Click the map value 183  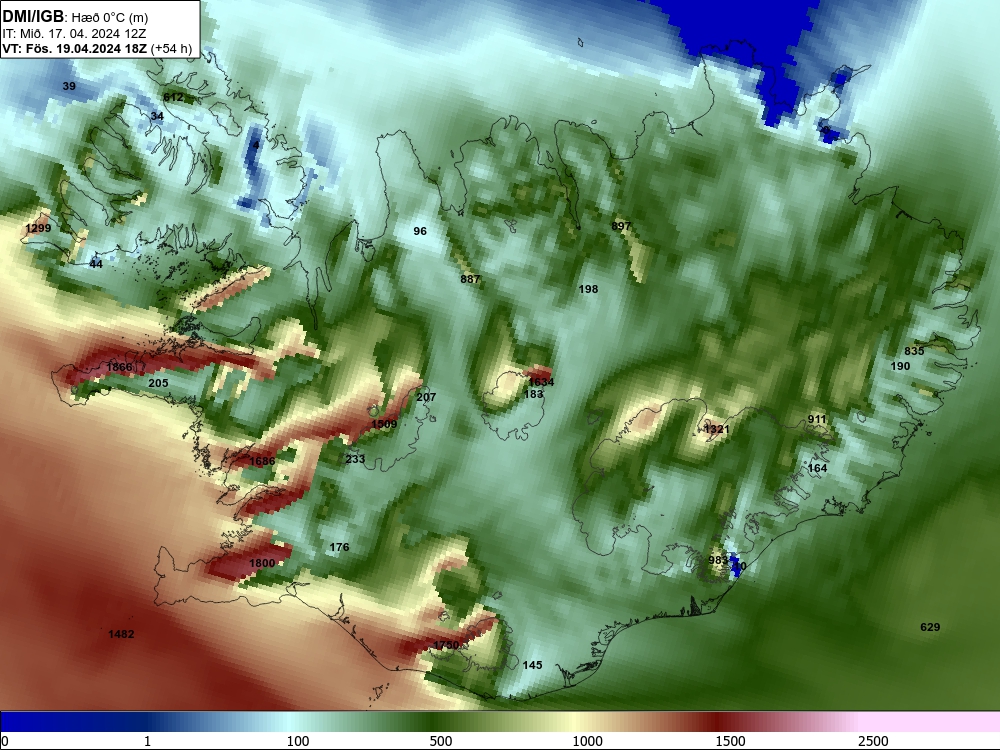[x=533, y=394]
